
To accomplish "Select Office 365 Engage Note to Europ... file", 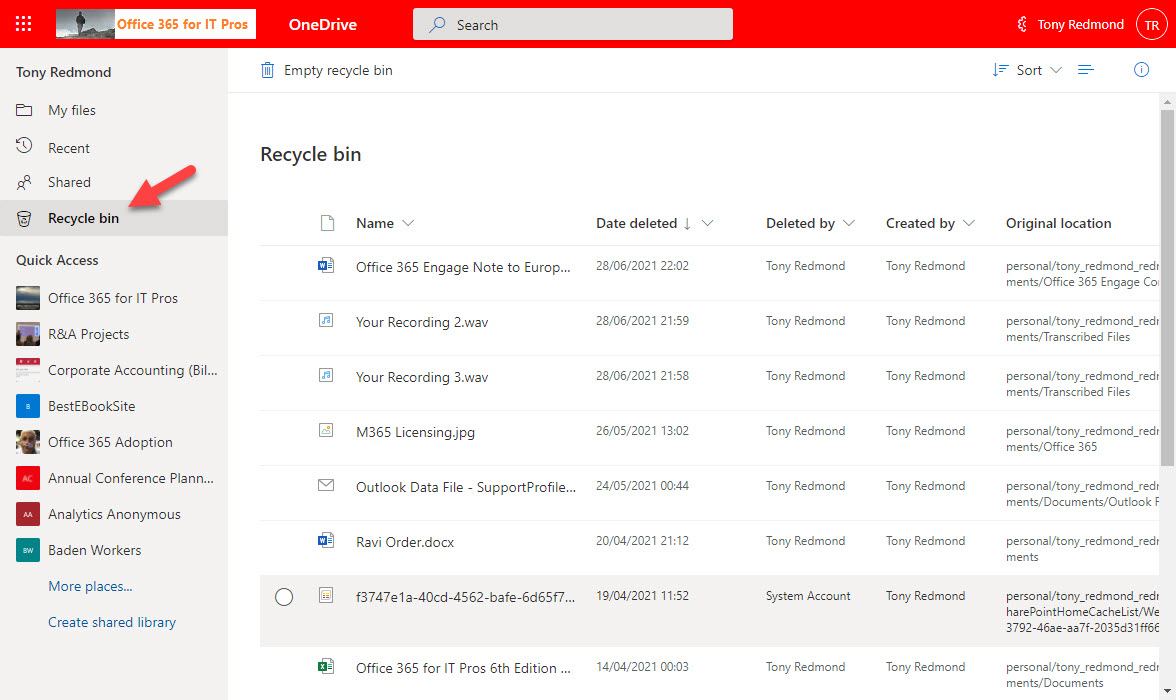I will click(463, 267).
